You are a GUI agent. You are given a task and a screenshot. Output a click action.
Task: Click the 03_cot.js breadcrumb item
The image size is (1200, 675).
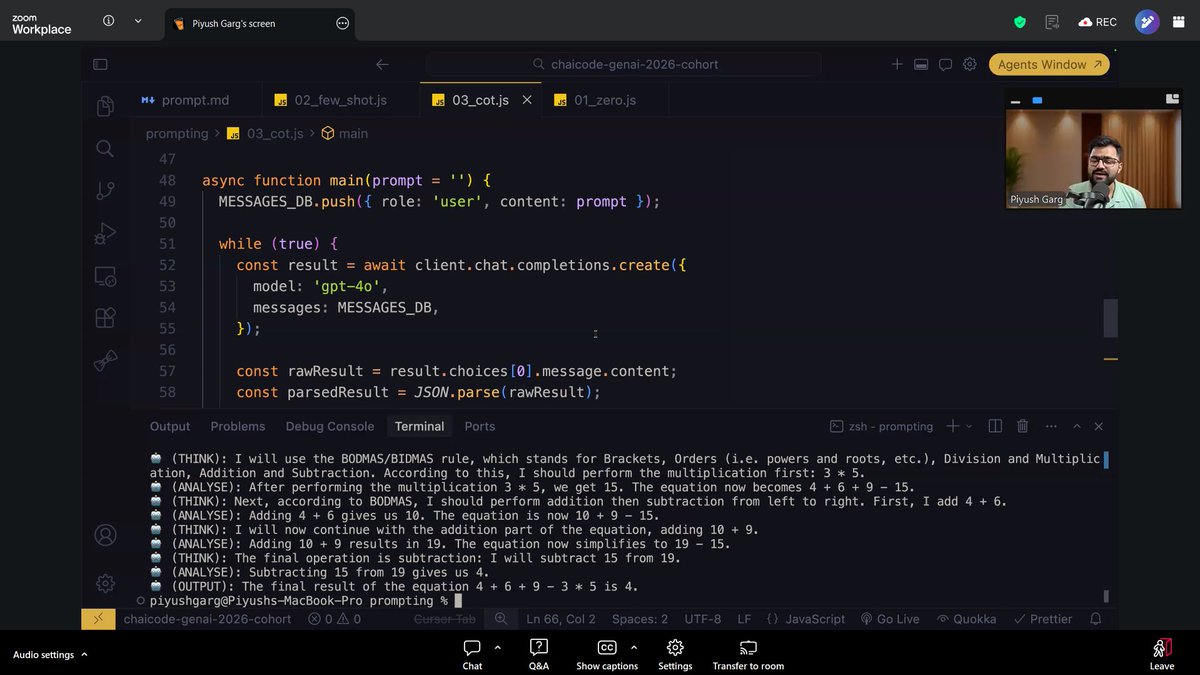point(265,133)
